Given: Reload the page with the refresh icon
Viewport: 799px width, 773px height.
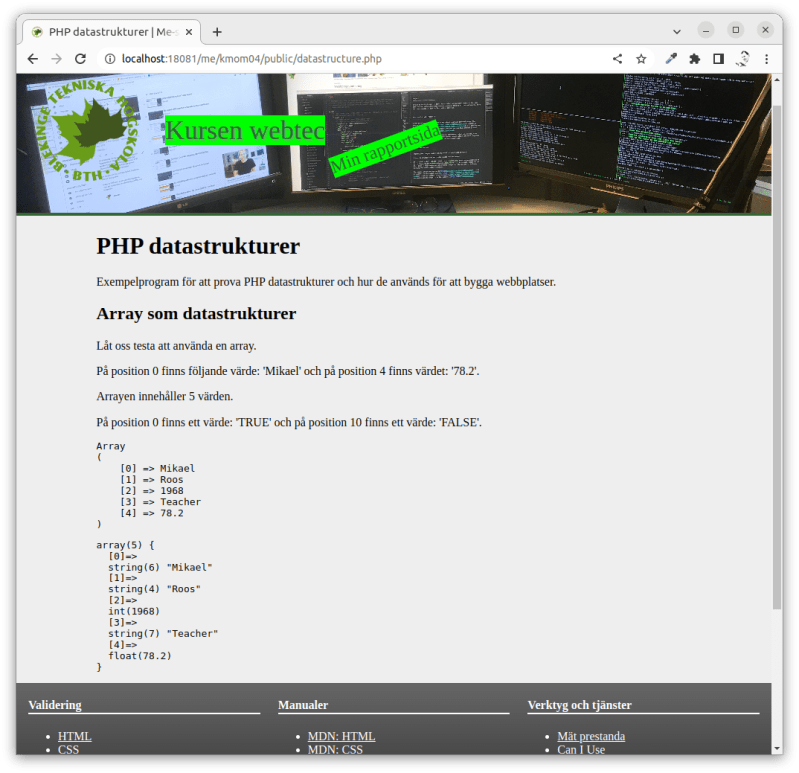Looking at the screenshot, I should pyautogui.click(x=81, y=59).
